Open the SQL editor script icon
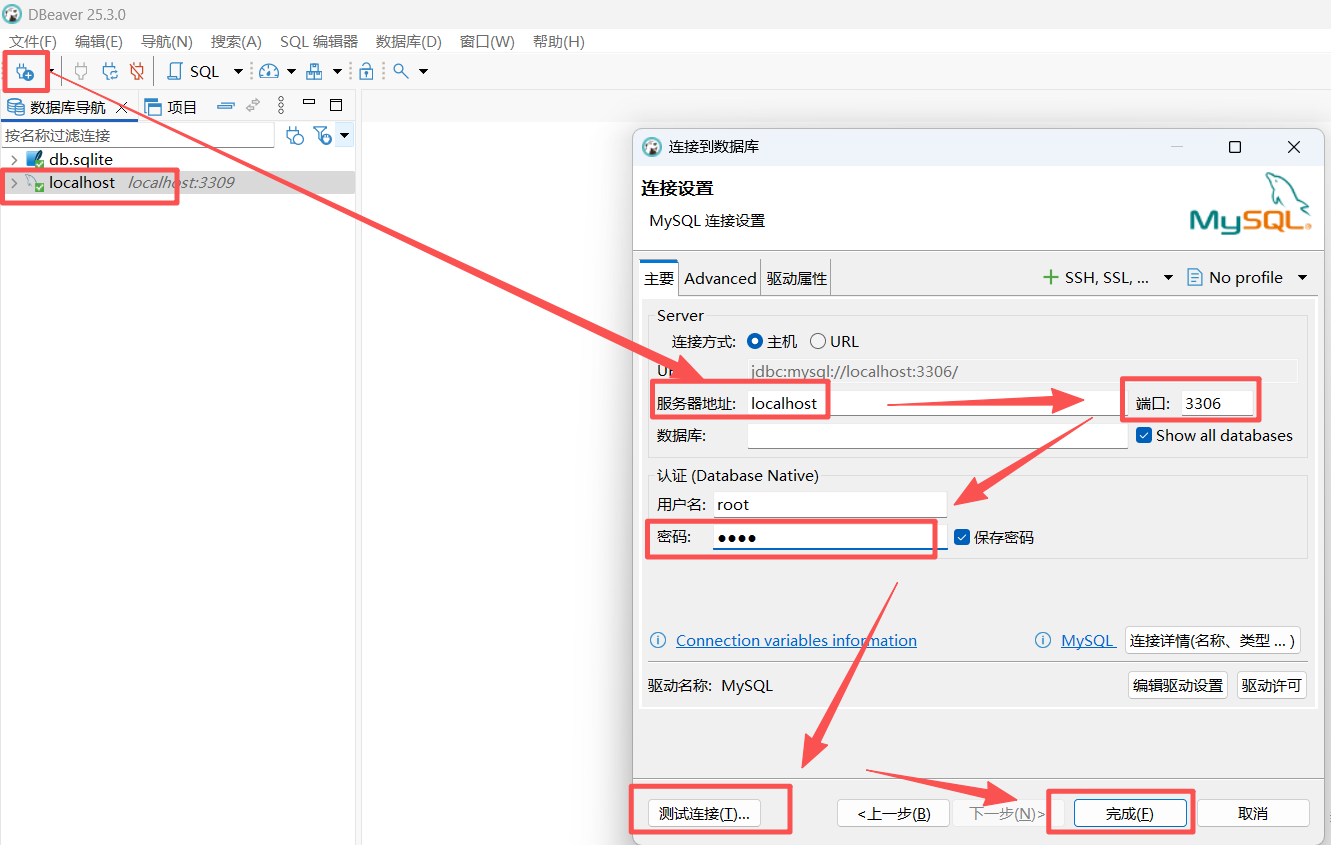The image size is (1331, 845). tap(176, 72)
